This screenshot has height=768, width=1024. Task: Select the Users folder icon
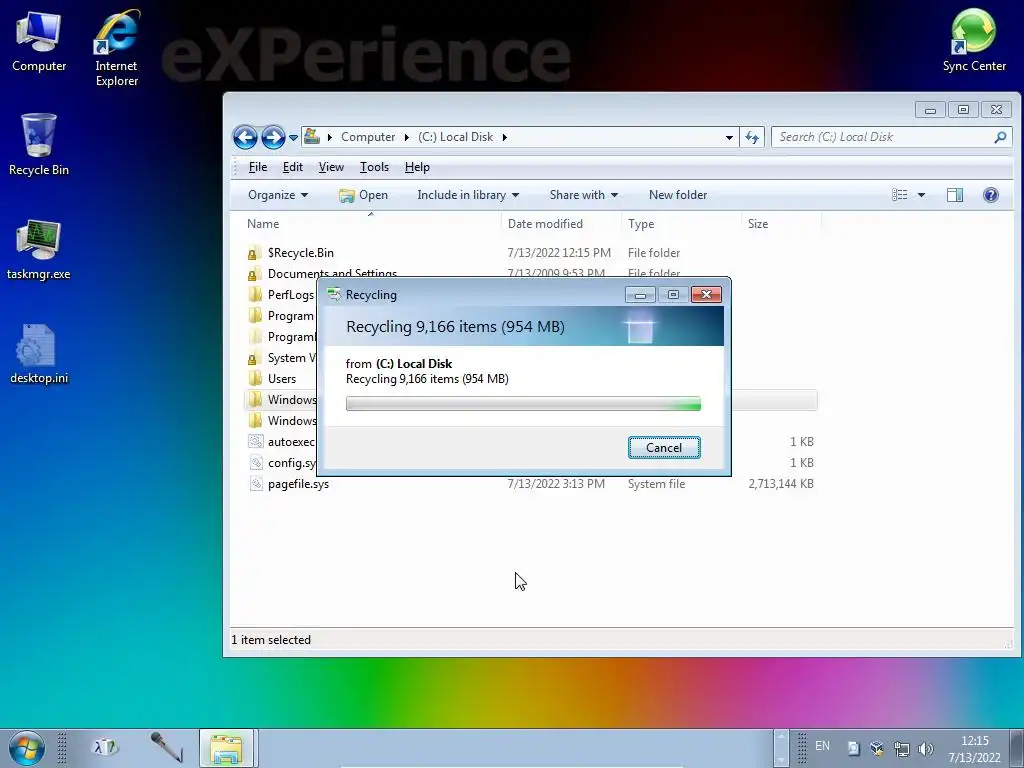pos(255,379)
